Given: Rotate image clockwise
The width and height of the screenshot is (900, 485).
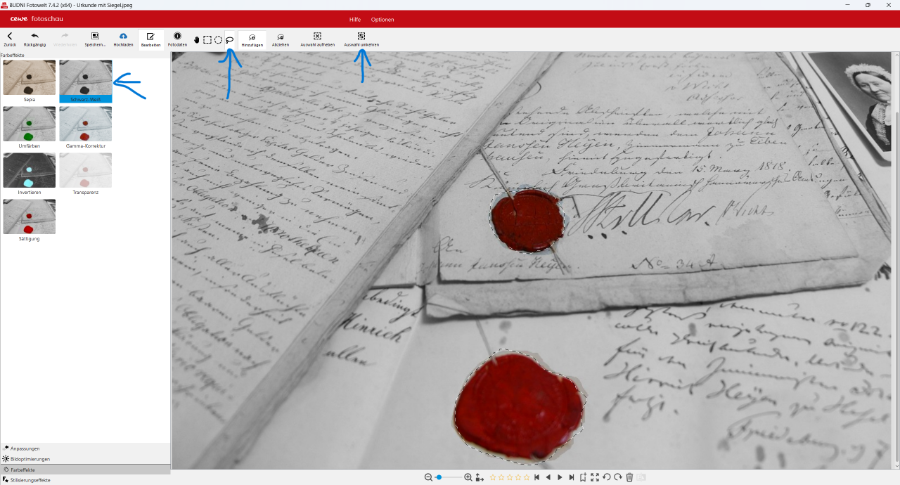Looking at the screenshot, I should tap(618, 478).
